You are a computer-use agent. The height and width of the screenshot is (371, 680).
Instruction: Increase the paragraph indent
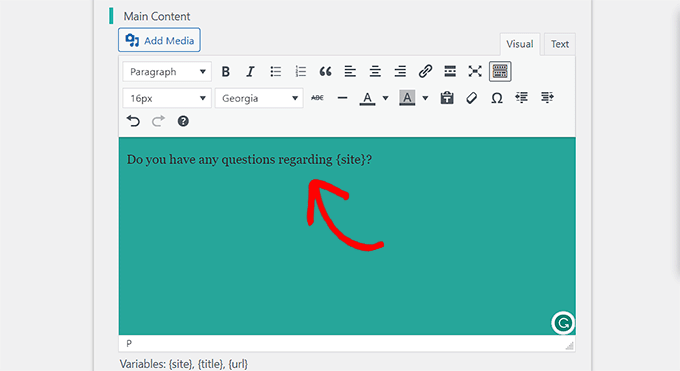547,98
